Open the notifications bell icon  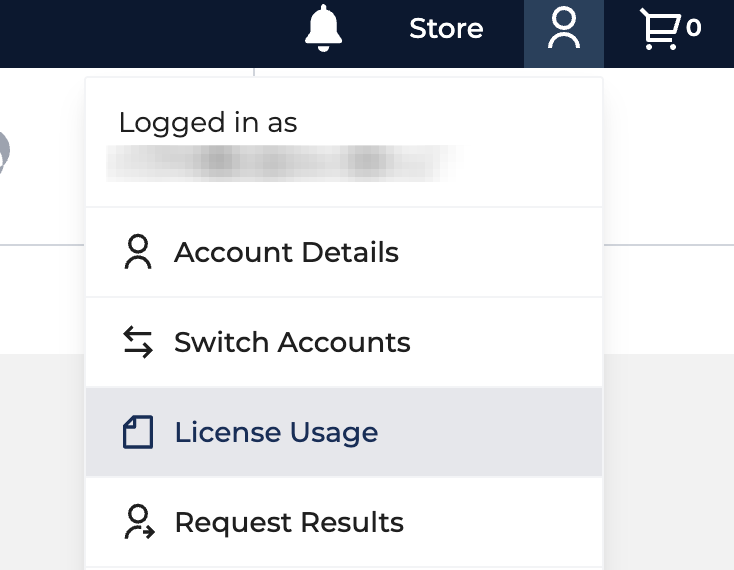pos(323,28)
